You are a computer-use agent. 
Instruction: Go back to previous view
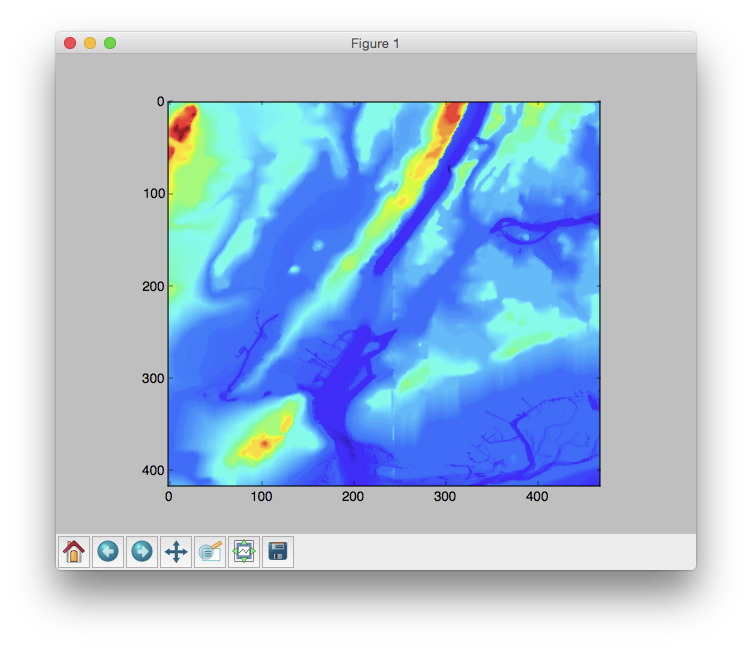[108, 552]
